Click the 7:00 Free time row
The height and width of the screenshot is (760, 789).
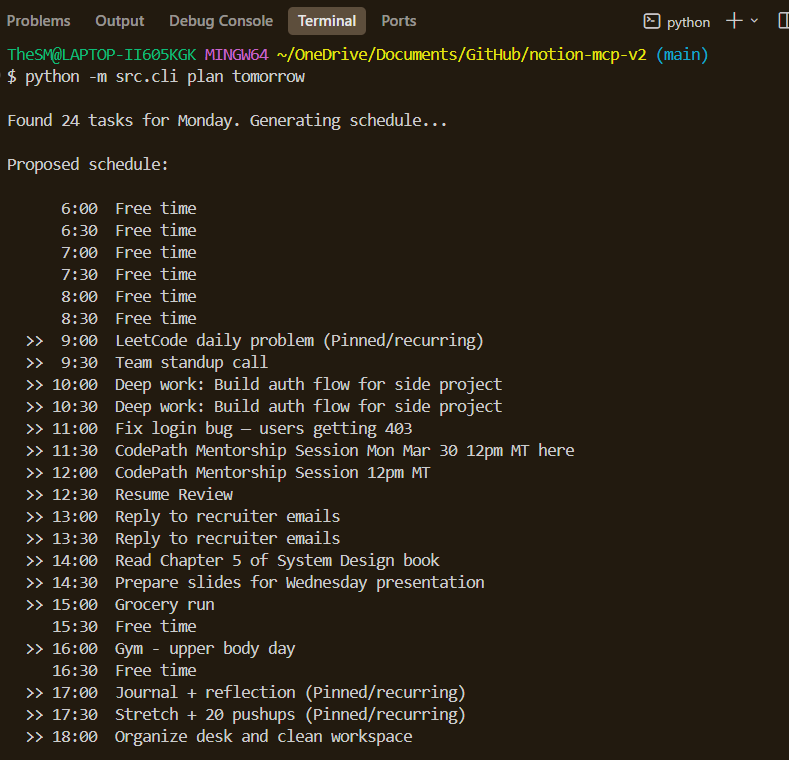coord(129,253)
